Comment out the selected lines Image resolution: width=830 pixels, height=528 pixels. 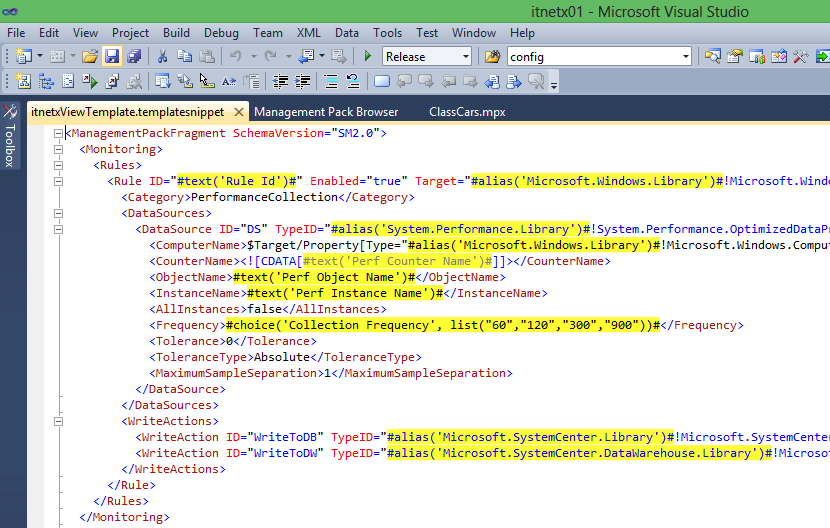[331, 81]
